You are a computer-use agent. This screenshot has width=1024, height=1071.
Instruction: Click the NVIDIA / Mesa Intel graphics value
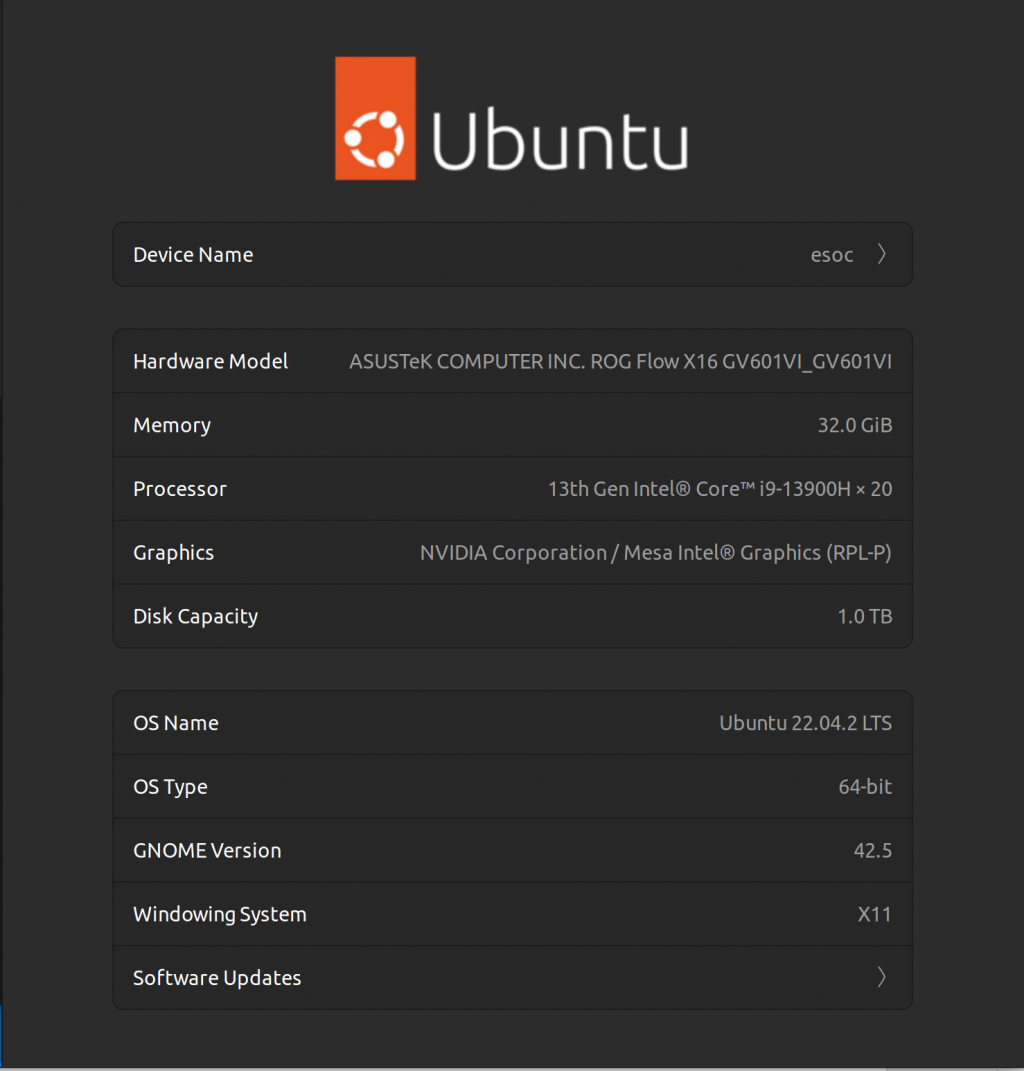coord(655,553)
